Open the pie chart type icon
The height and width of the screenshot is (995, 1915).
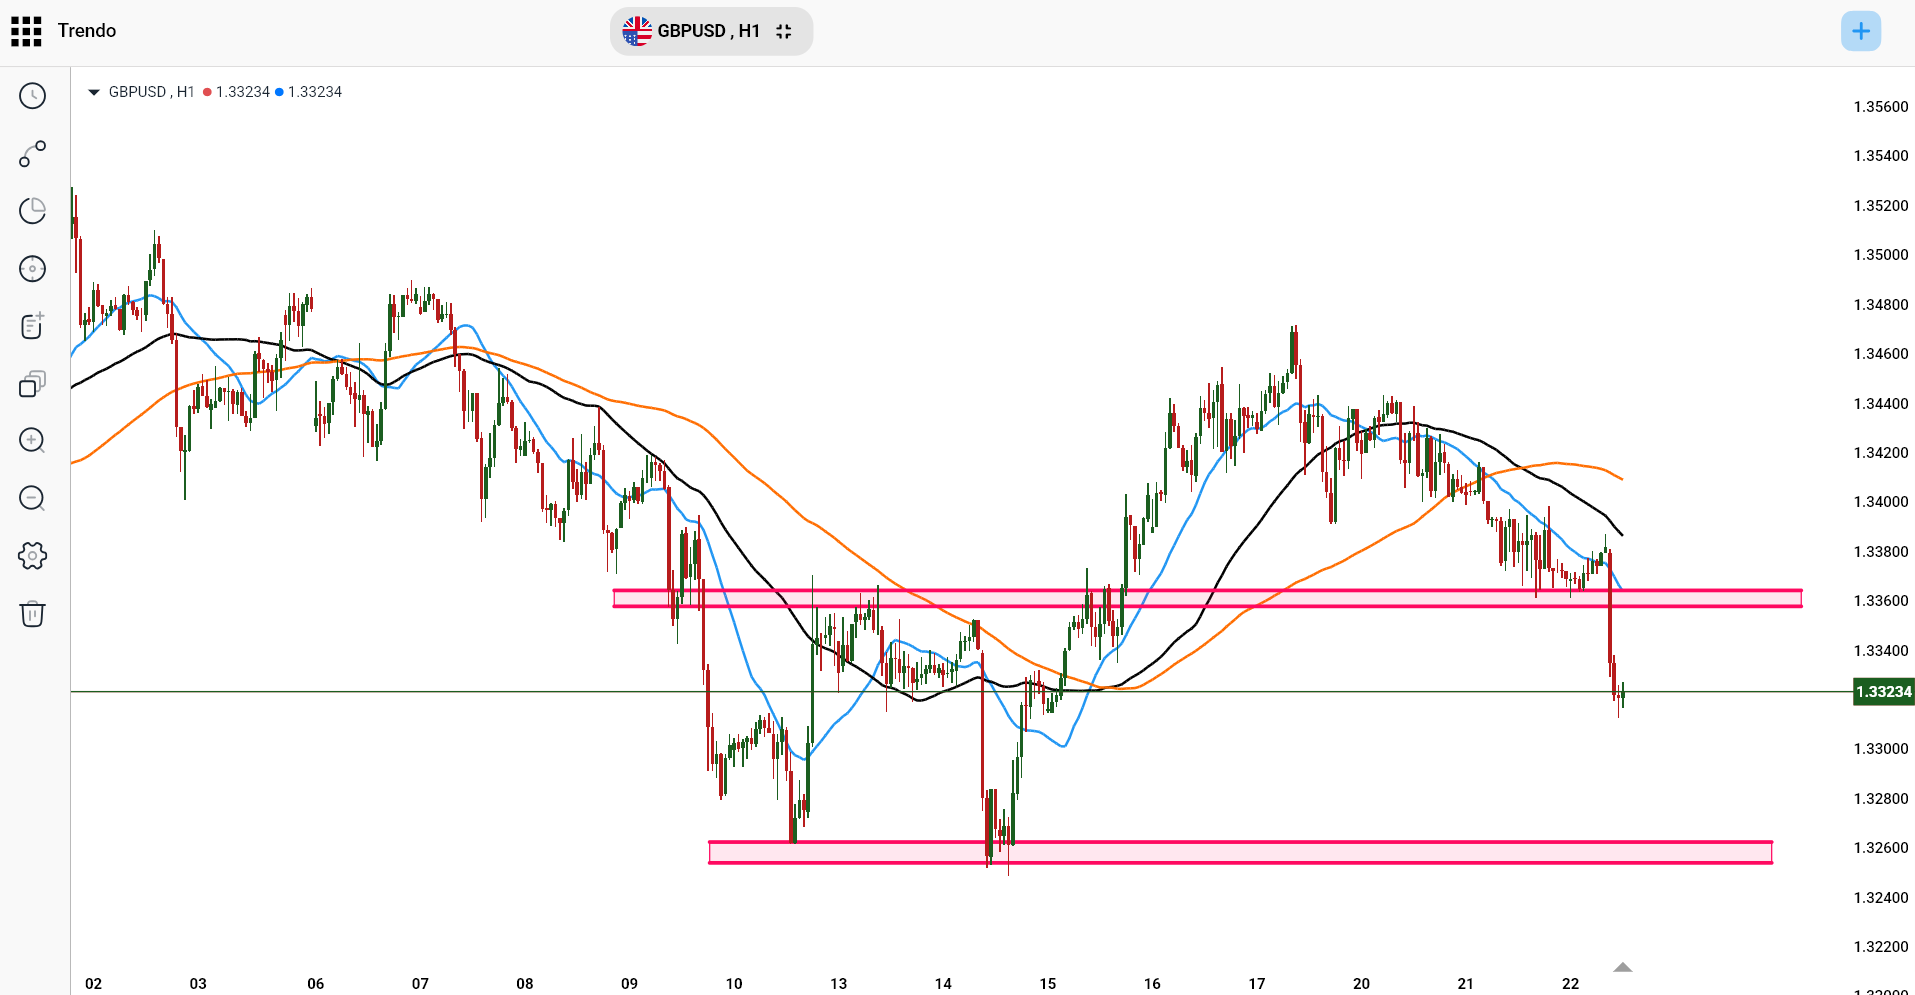click(32, 211)
